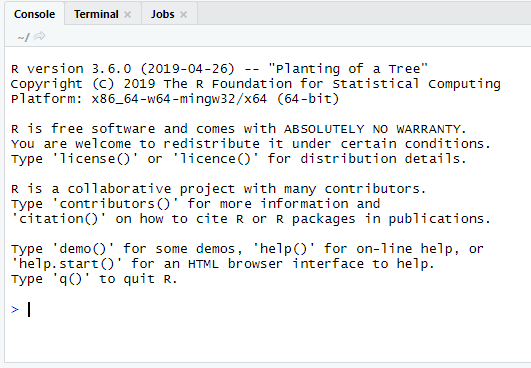Open the Terminal tab
This screenshot has width=531, height=368.
click(x=97, y=14)
